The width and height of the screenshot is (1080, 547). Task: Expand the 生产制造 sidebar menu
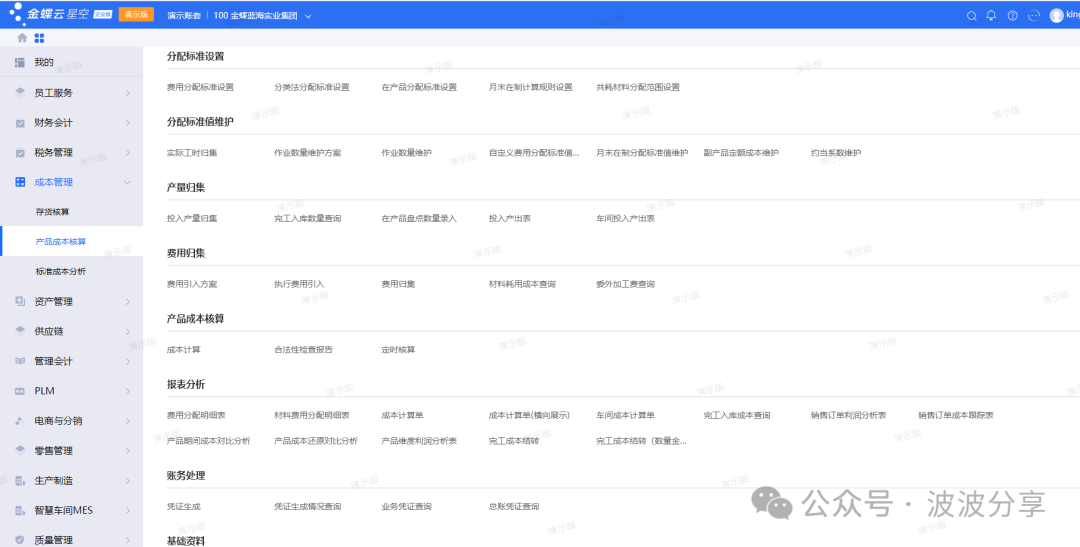click(x=127, y=480)
